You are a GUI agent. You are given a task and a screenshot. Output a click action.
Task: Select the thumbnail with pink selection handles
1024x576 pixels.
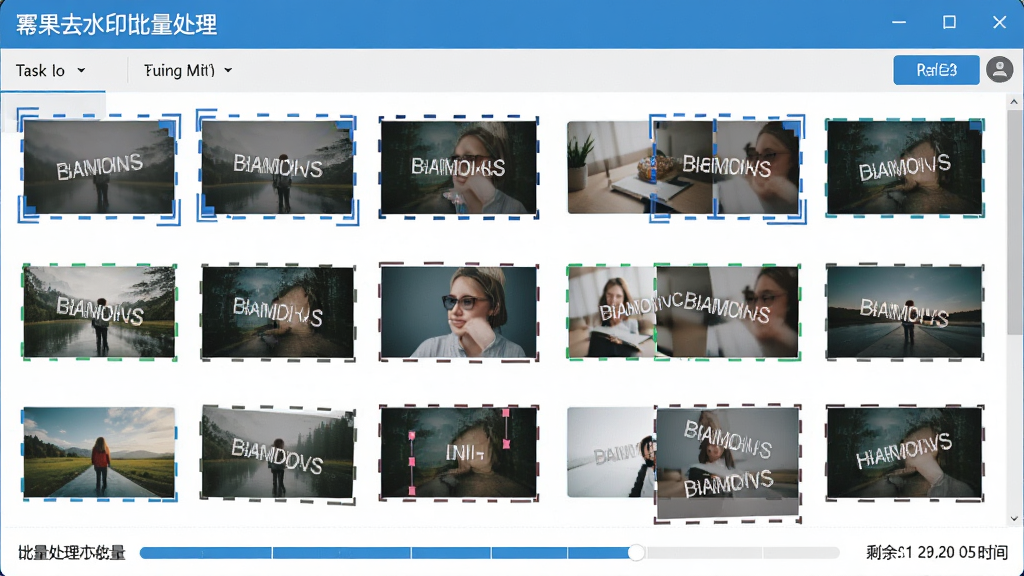click(x=458, y=452)
